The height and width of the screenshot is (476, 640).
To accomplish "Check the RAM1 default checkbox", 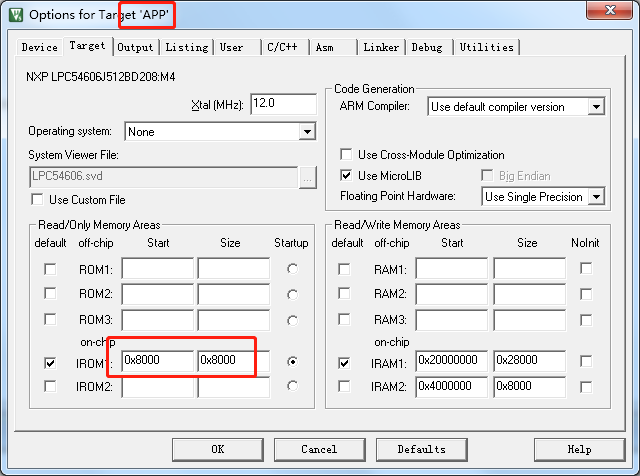I will click(x=344, y=269).
